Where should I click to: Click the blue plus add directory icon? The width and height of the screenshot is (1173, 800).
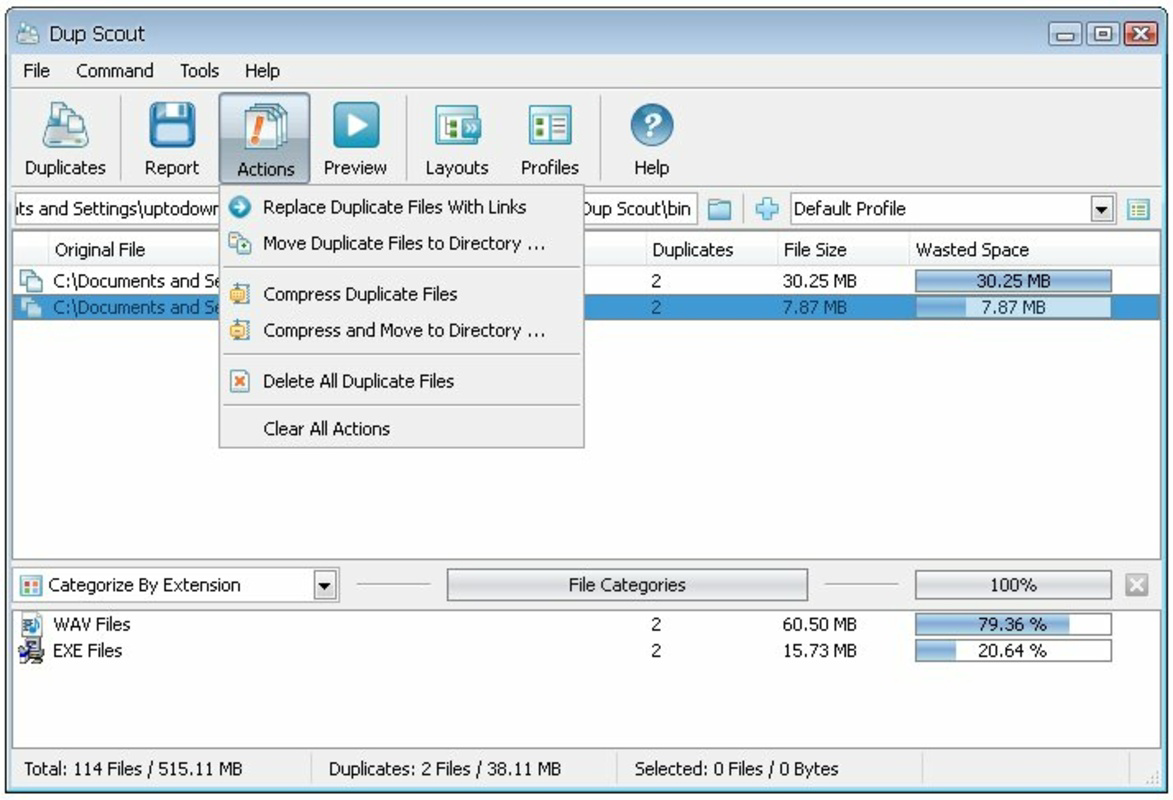[766, 209]
